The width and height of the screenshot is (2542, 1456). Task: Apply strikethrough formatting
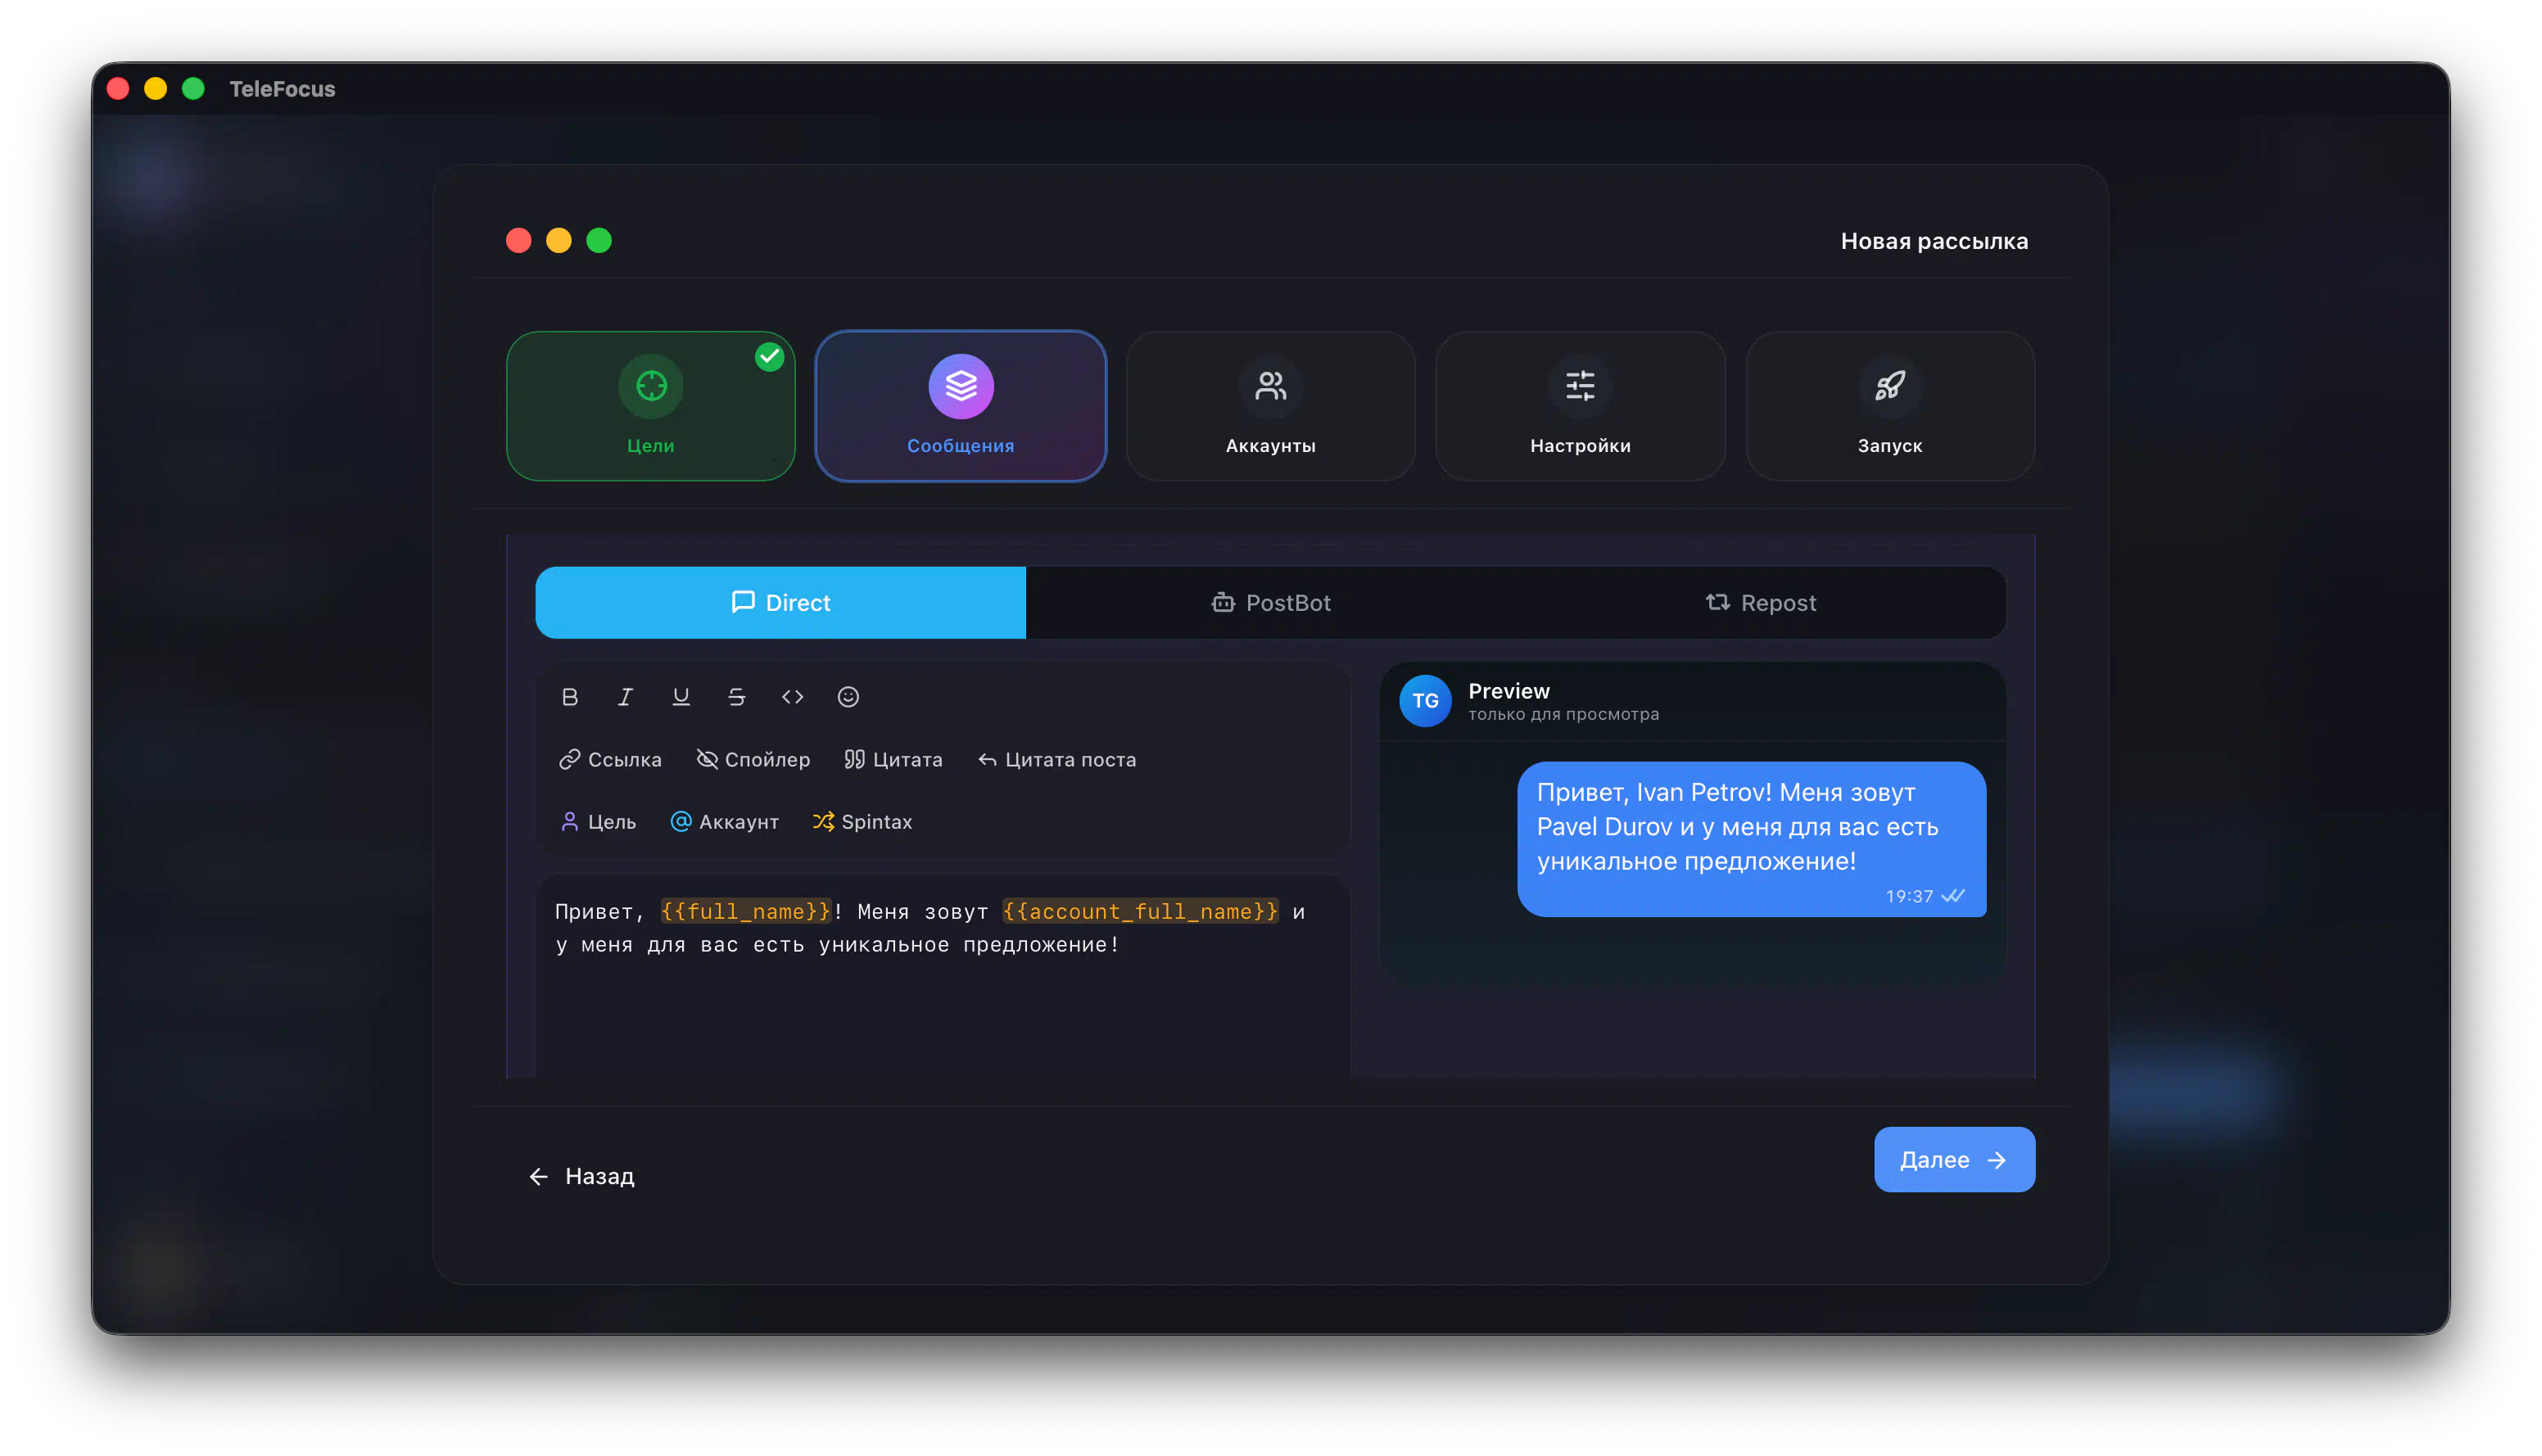click(737, 697)
